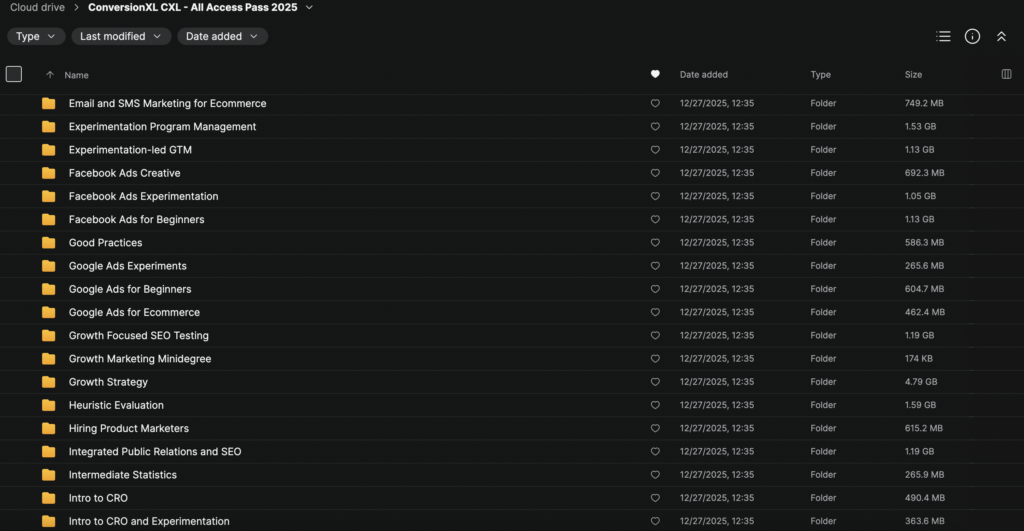The width and height of the screenshot is (1024, 531).
Task: Expand the ConversionXL folder breadcrumb chevron
Action: click(x=309, y=8)
